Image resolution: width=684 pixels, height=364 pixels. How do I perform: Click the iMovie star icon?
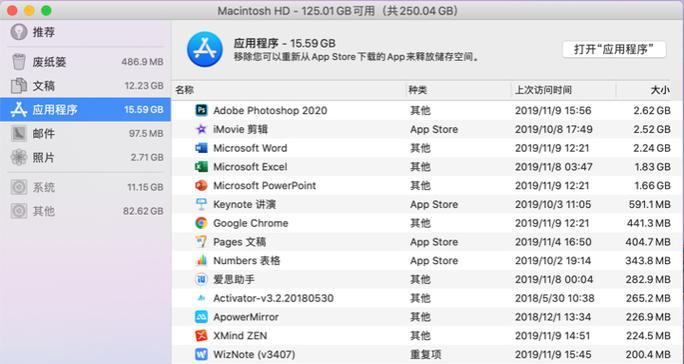201,129
